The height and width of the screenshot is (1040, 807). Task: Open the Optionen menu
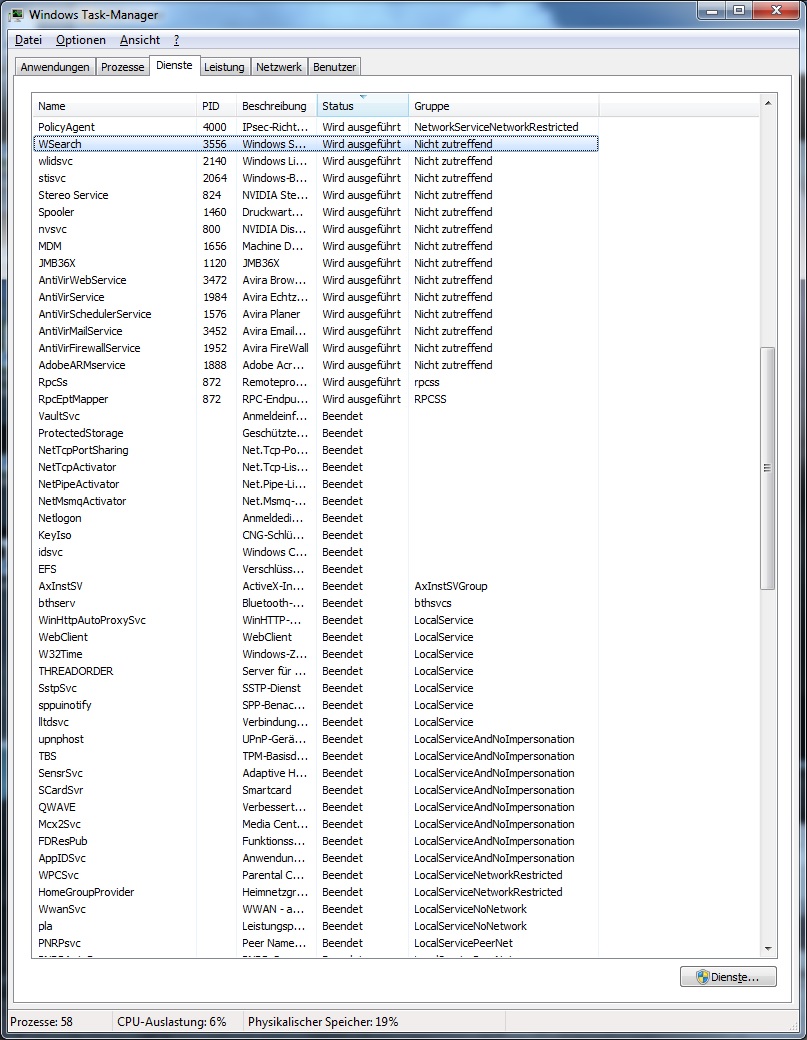coord(81,40)
